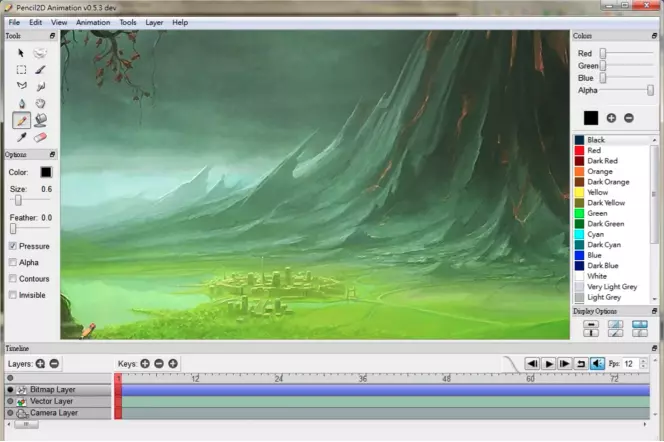
Task: Increase or decrease Fps with stepper arrows
Action: (644, 364)
